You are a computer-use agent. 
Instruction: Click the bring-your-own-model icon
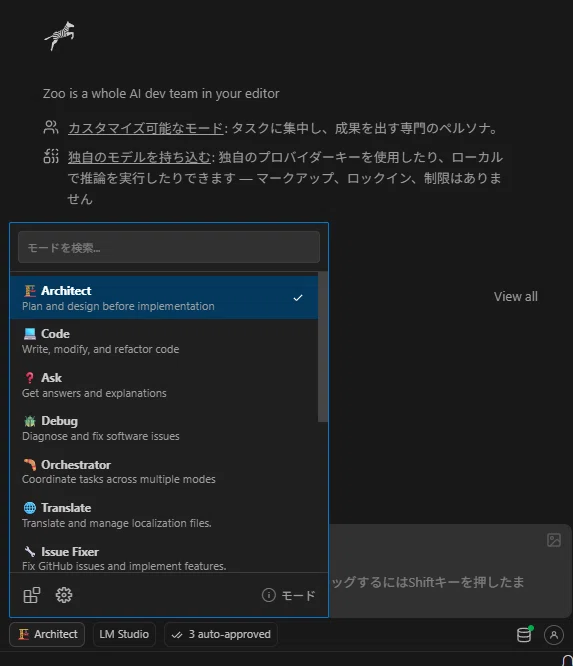point(51,156)
